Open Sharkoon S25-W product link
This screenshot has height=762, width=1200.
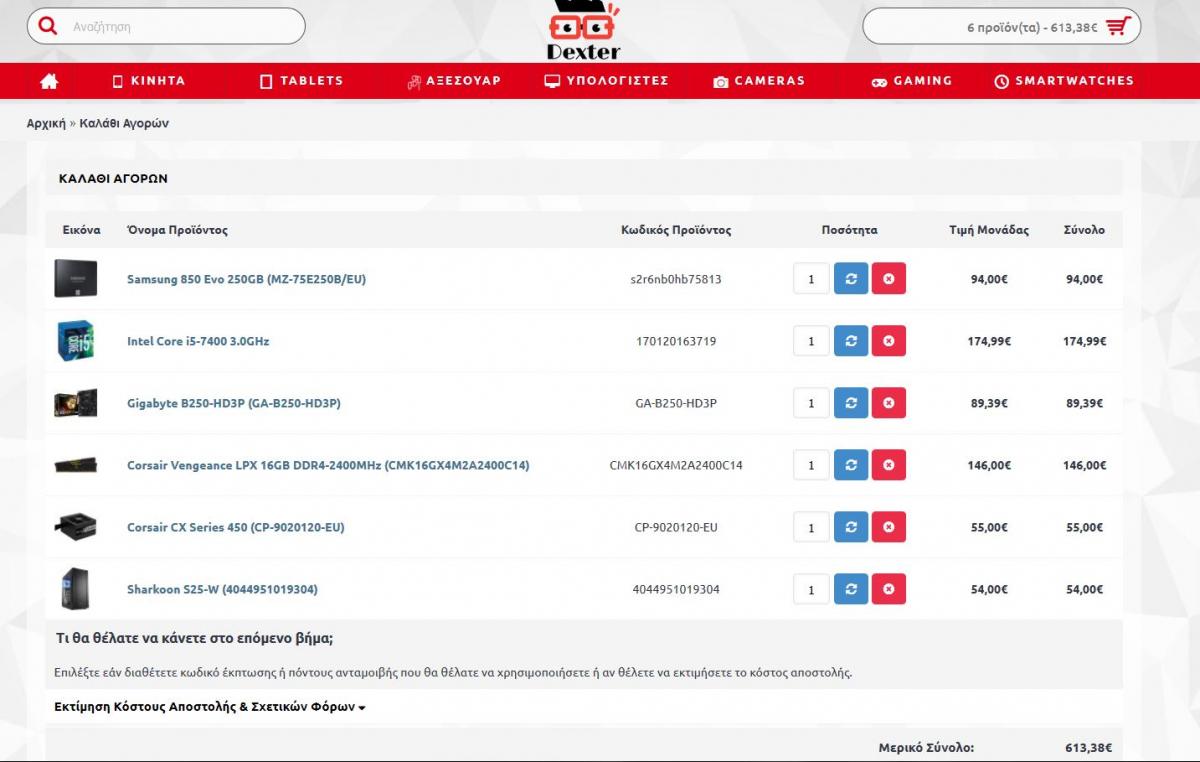222,589
